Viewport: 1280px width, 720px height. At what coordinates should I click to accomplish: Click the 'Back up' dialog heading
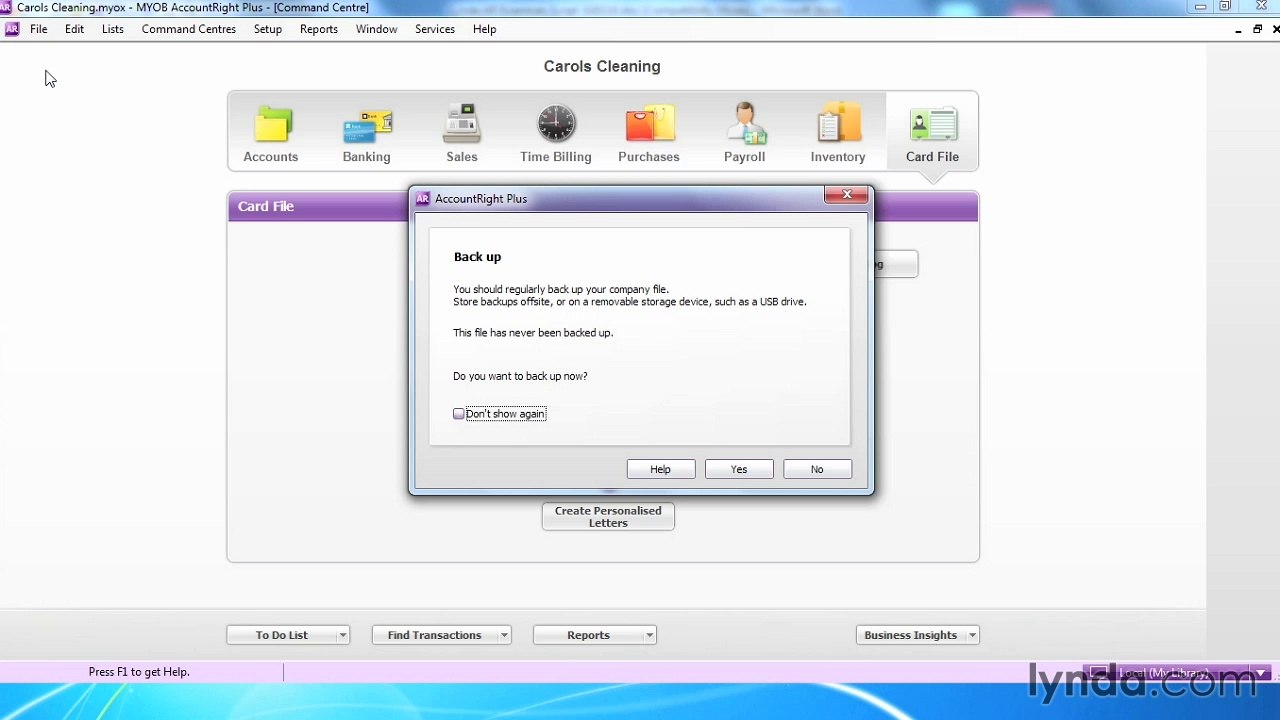point(477,257)
